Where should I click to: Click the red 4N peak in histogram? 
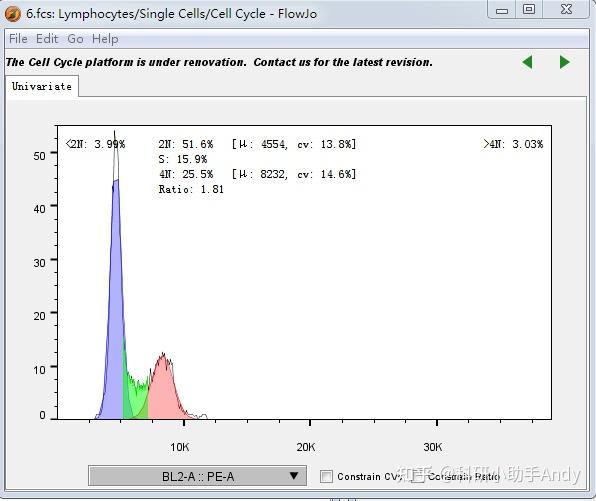[163, 392]
